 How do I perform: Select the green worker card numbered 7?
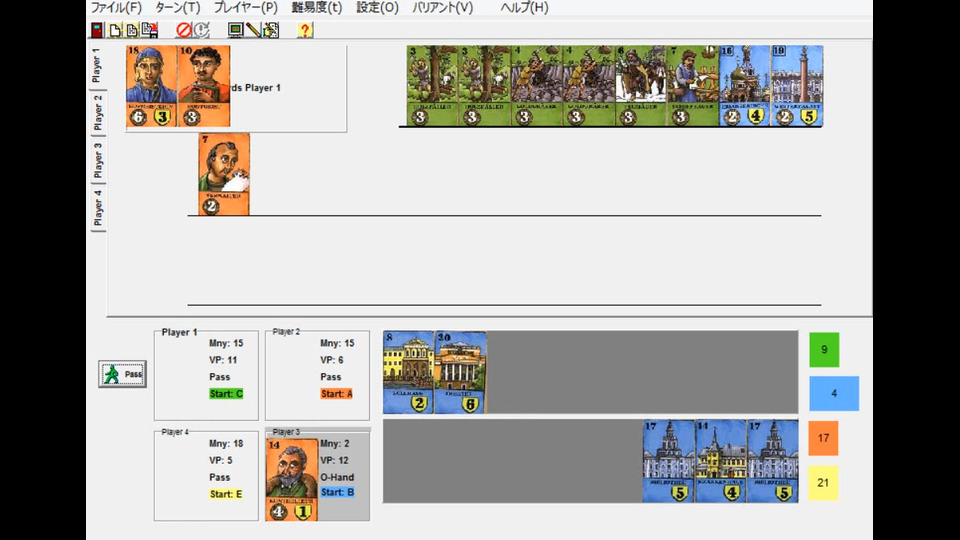pyautogui.click(x=693, y=86)
